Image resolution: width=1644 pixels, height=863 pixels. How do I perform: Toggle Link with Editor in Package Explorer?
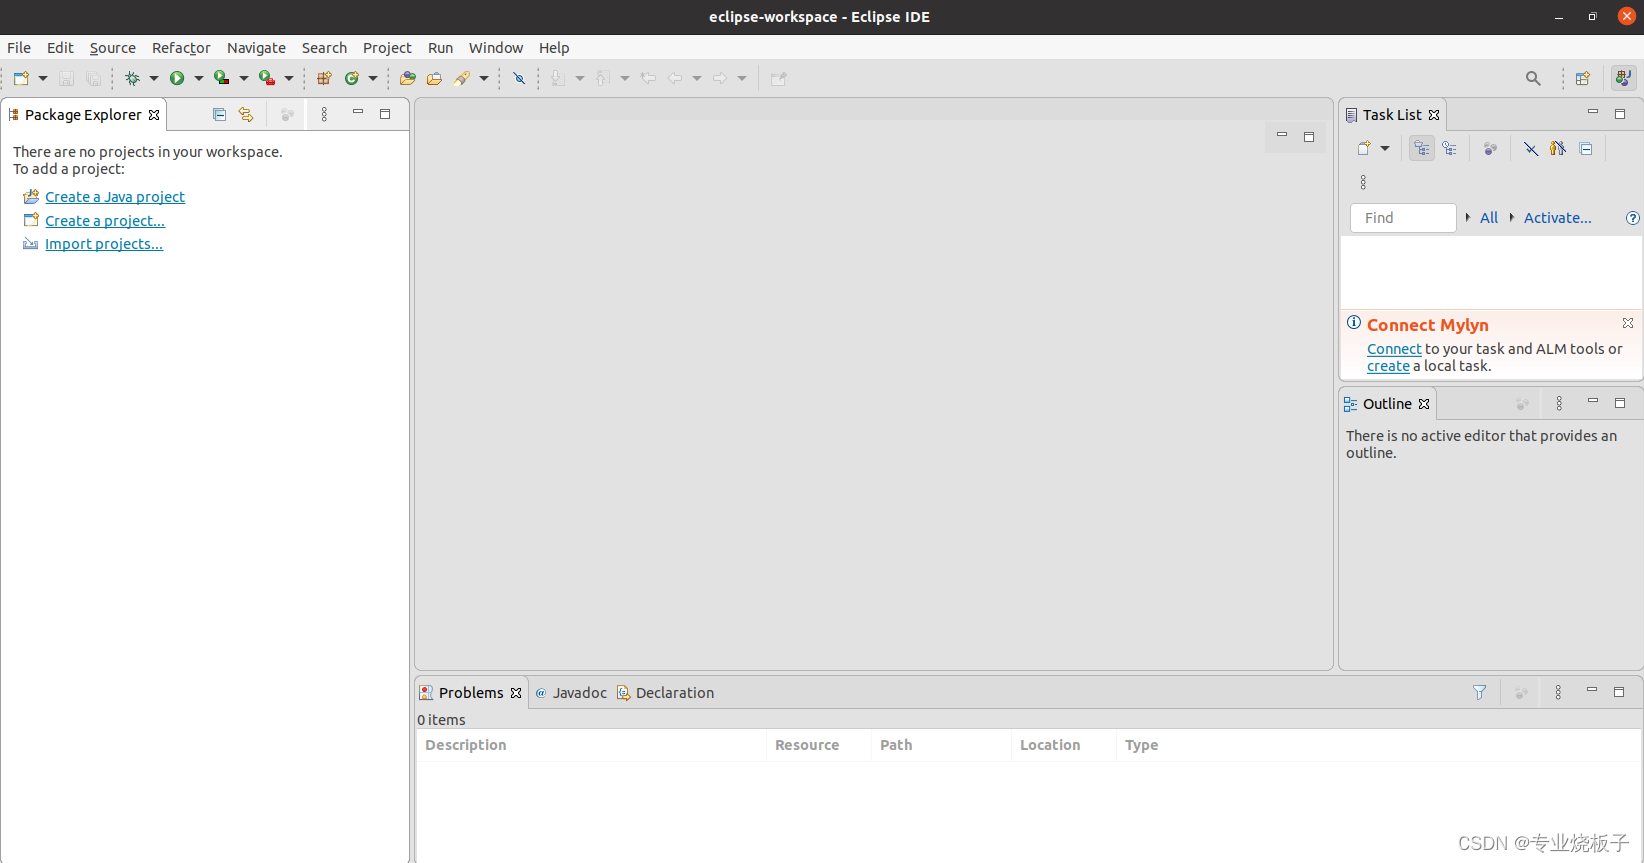pyautogui.click(x=246, y=115)
